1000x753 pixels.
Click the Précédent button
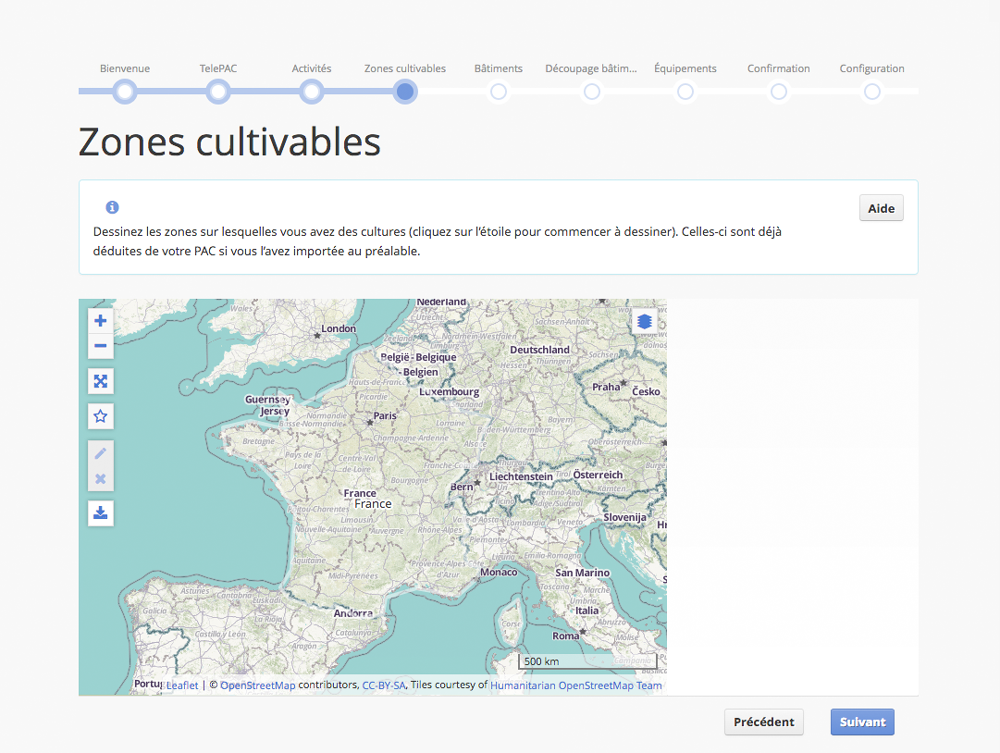point(764,722)
